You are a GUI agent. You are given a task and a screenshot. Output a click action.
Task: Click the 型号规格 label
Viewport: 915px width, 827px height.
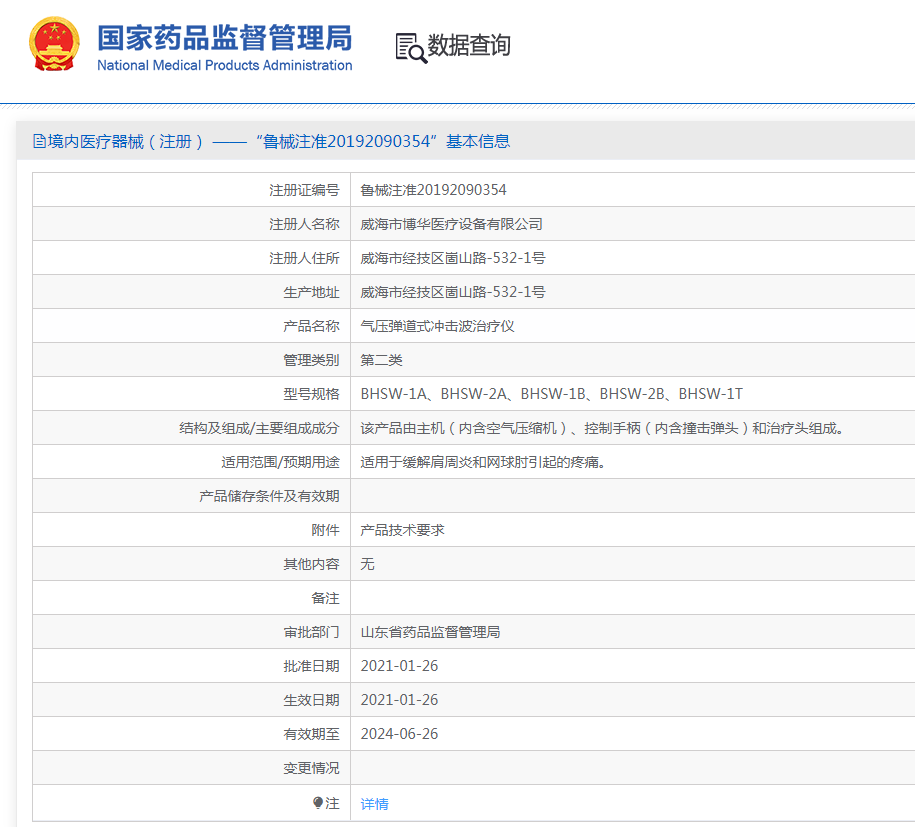(x=311, y=394)
